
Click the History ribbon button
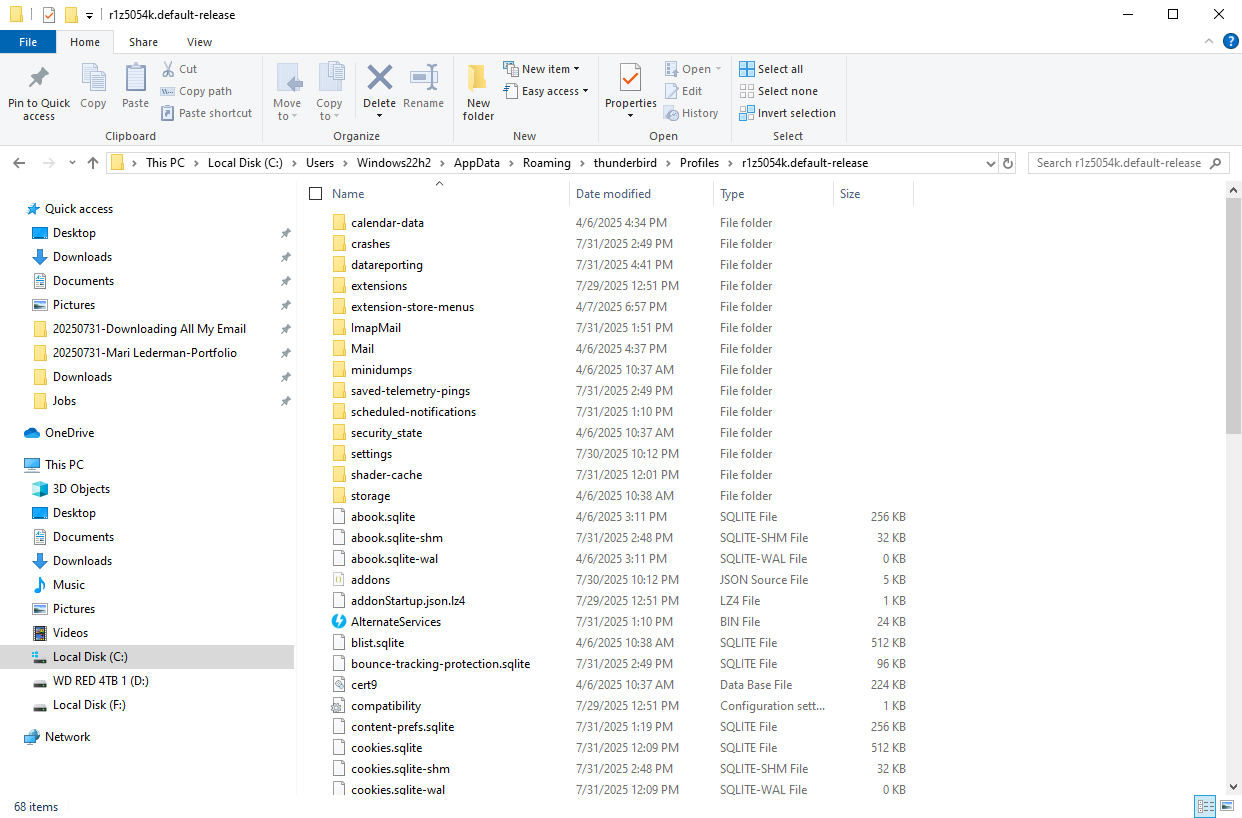691,113
